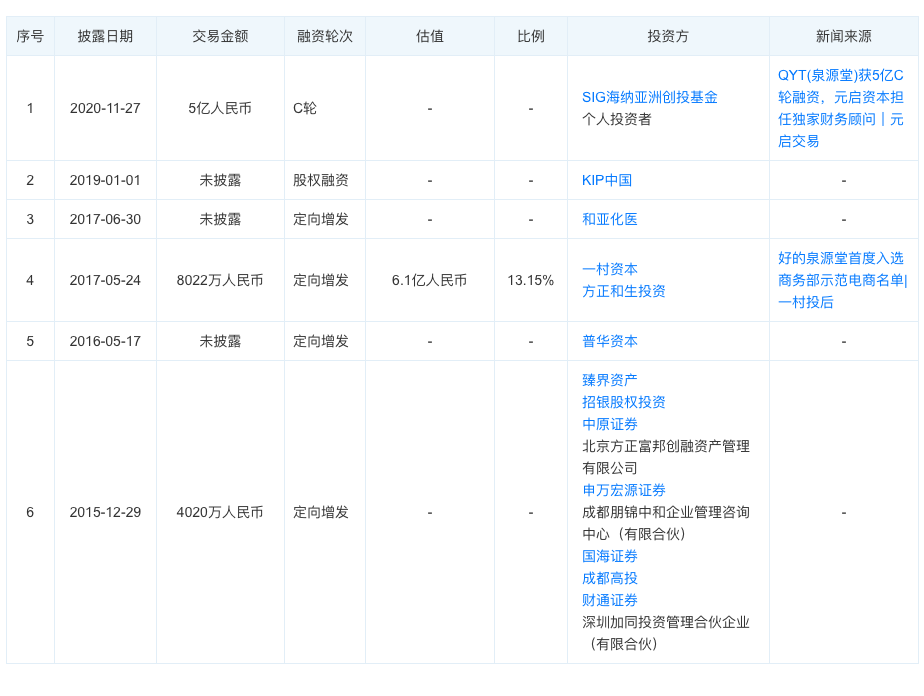Click 定向增发 in the 2017-06-30 row
Screen dimensions: 924x696
point(321,219)
